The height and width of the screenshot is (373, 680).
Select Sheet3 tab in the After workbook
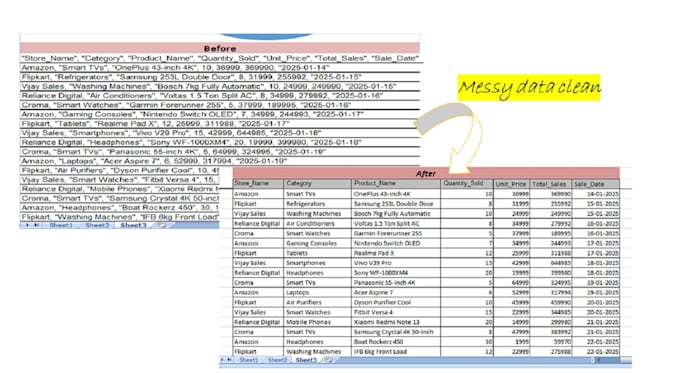click(x=306, y=360)
